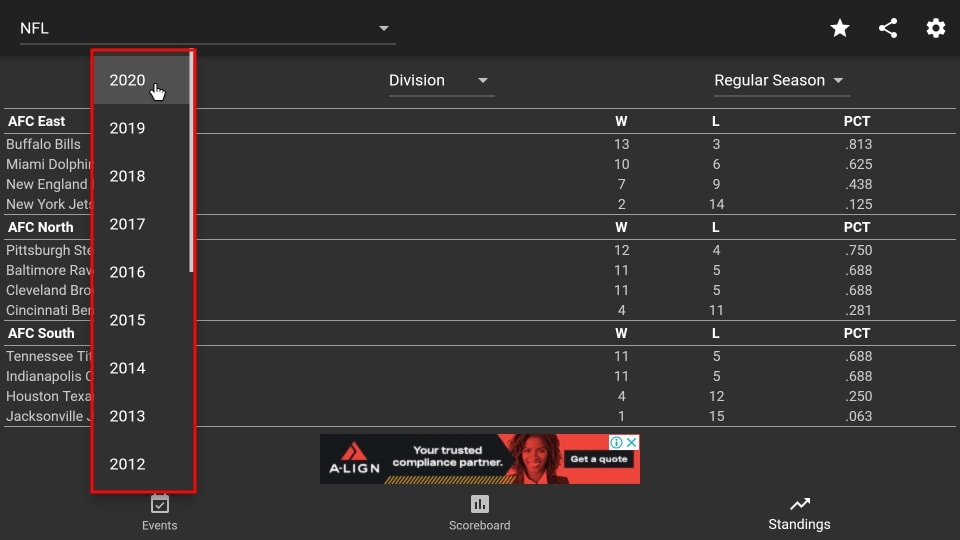
Task: Click the year list scrollbar
Action: [x=192, y=162]
